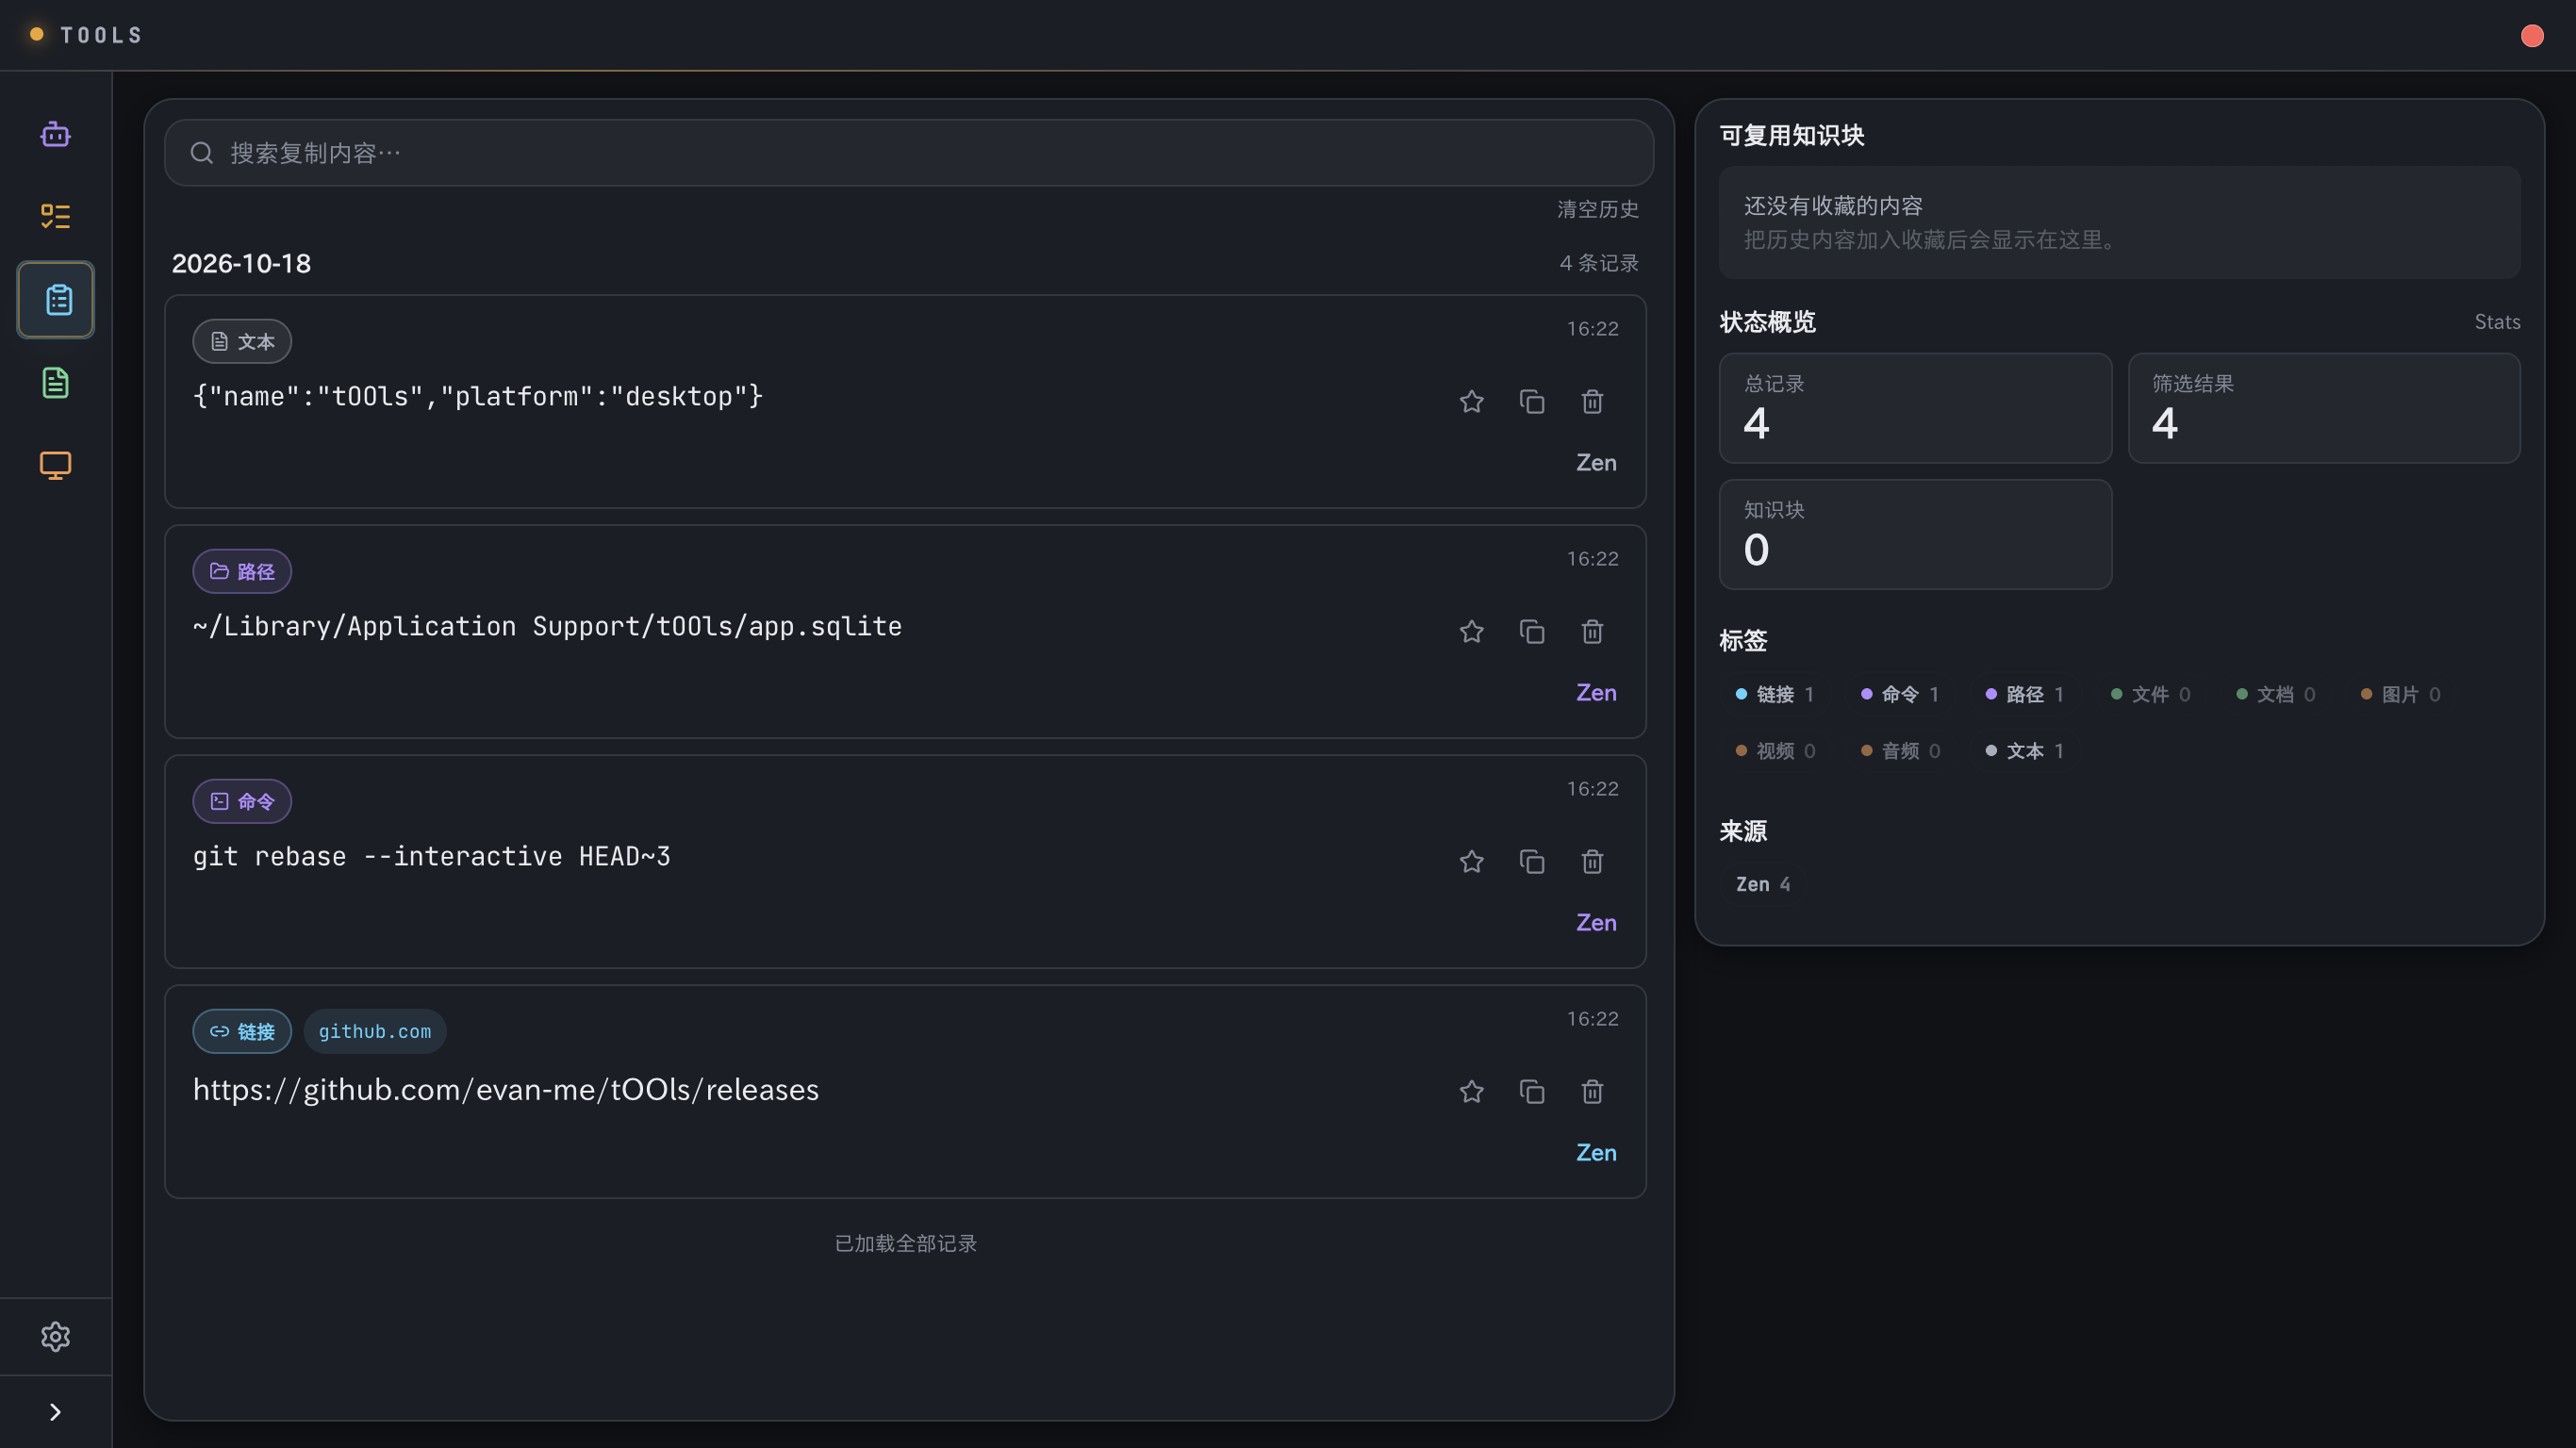
Task: Filter by the Zen 4 source
Action: pos(1762,884)
